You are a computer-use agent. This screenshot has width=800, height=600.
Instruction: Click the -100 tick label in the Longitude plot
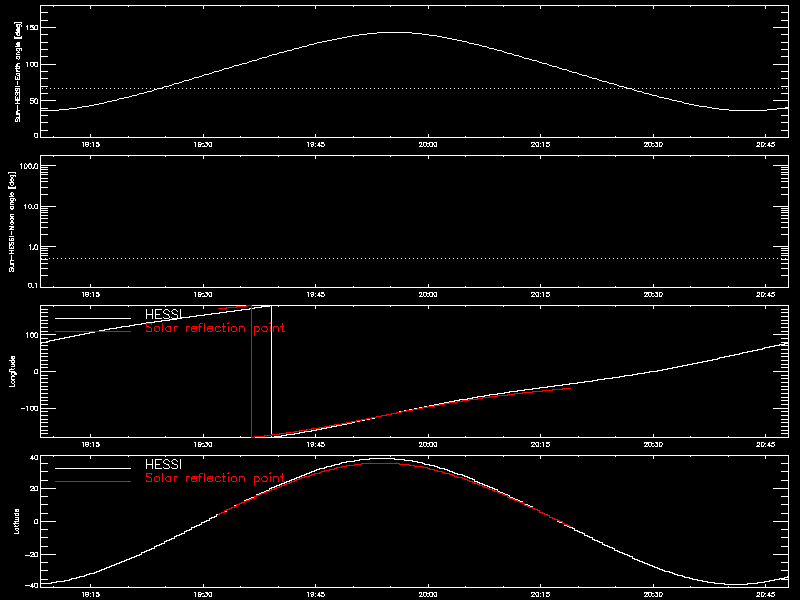[x=29, y=408]
